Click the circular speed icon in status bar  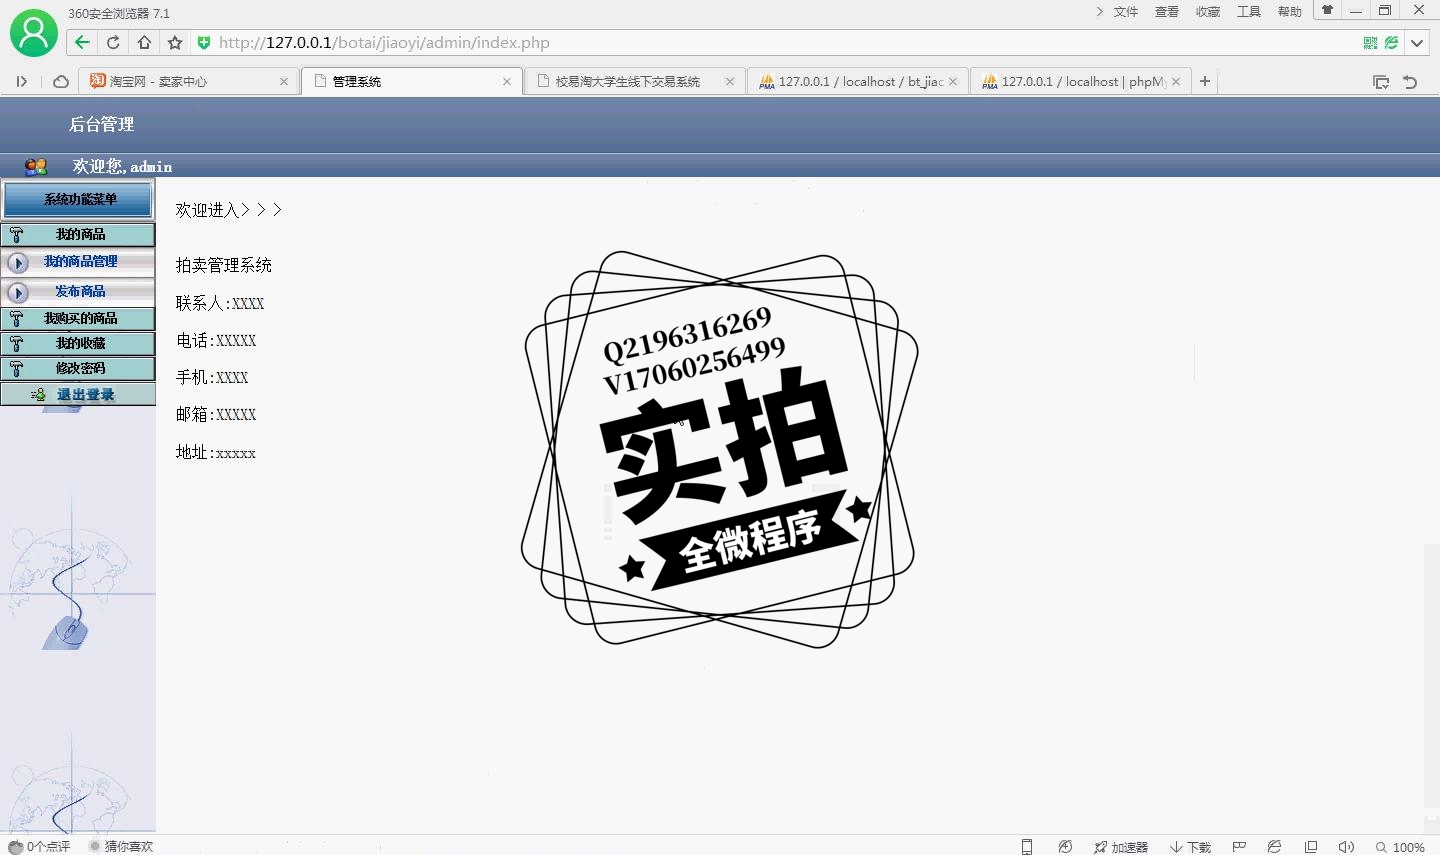coord(1065,847)
